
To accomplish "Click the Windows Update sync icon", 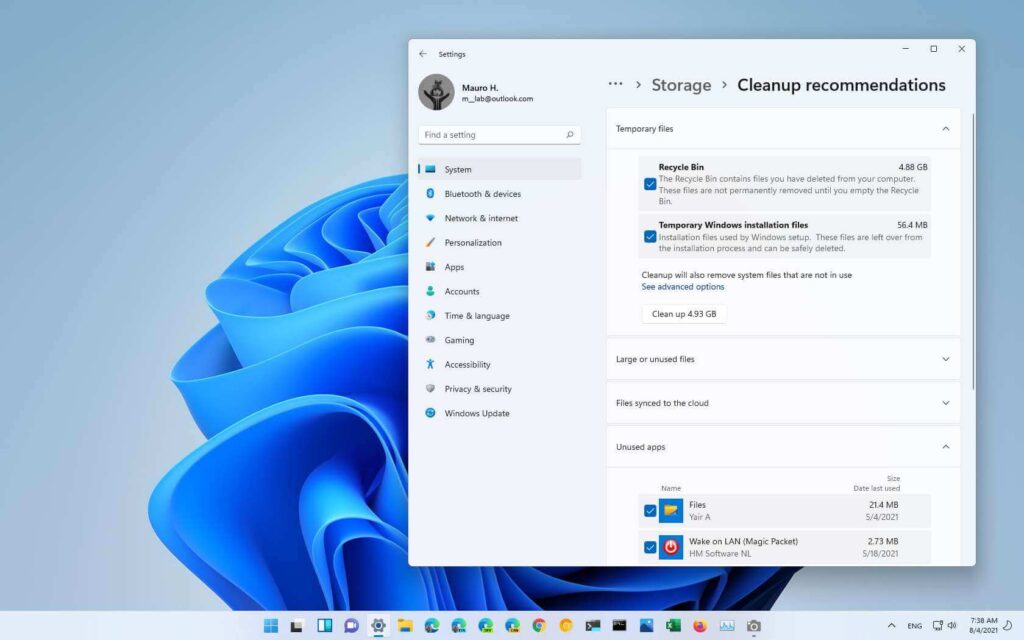I will [430, 413].
